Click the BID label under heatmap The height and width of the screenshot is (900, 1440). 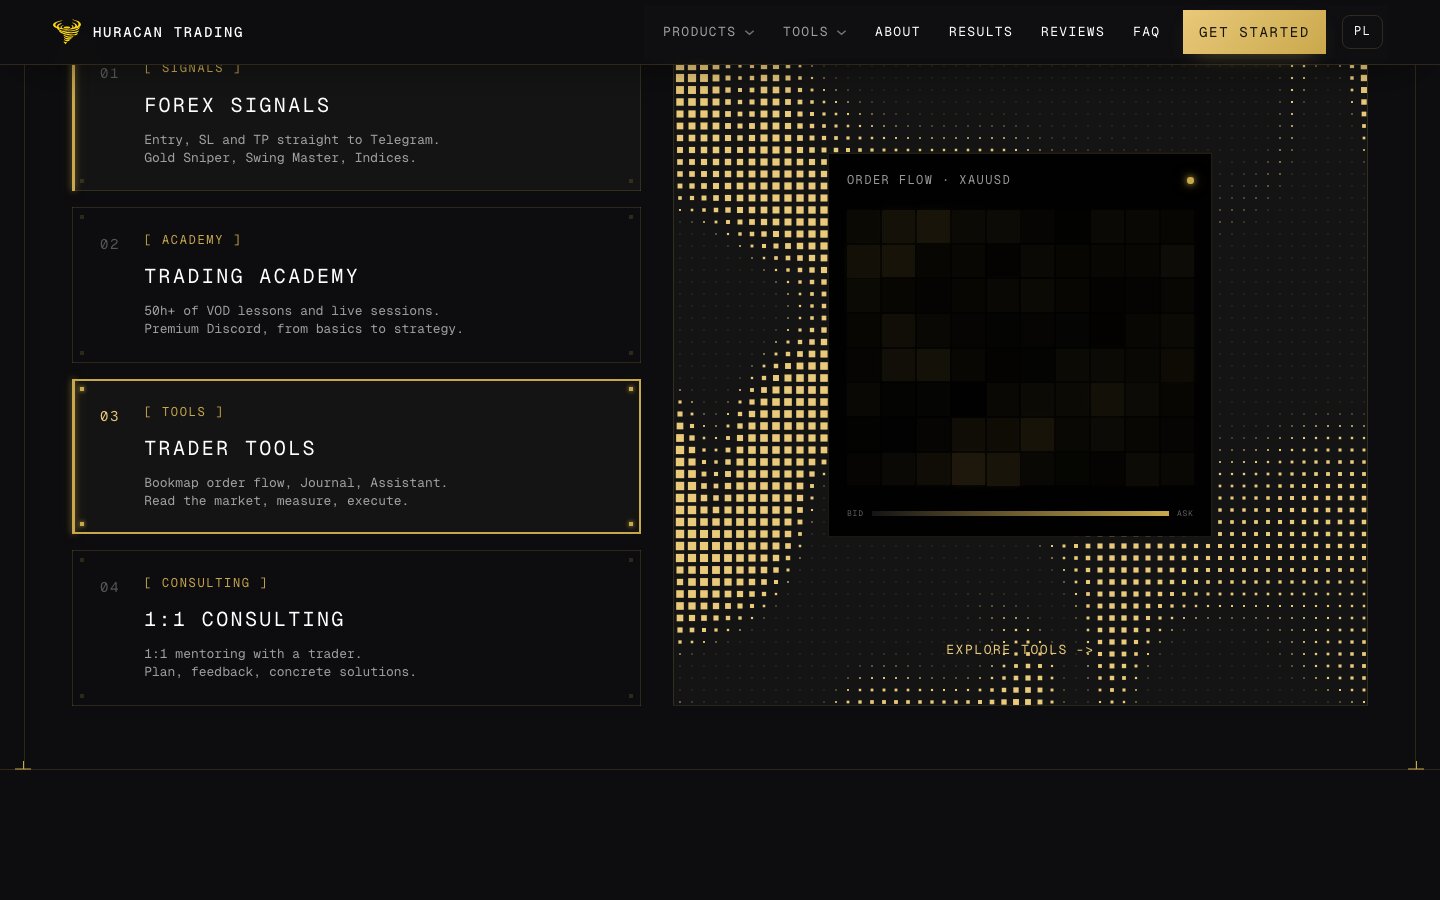click(855, 514)
